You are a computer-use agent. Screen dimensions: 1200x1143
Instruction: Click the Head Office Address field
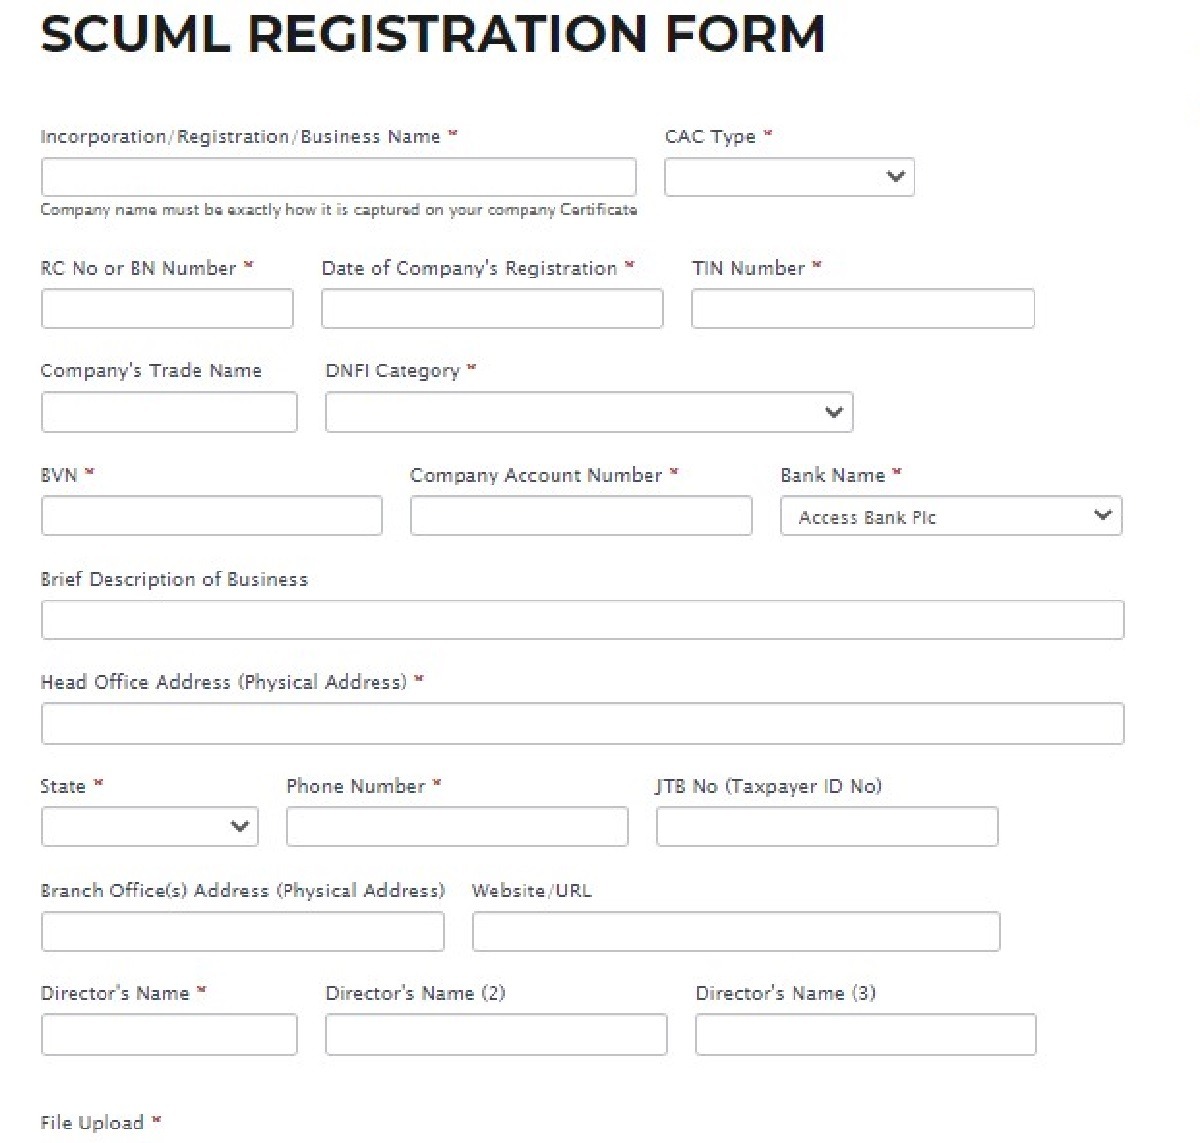coord(581,722)
